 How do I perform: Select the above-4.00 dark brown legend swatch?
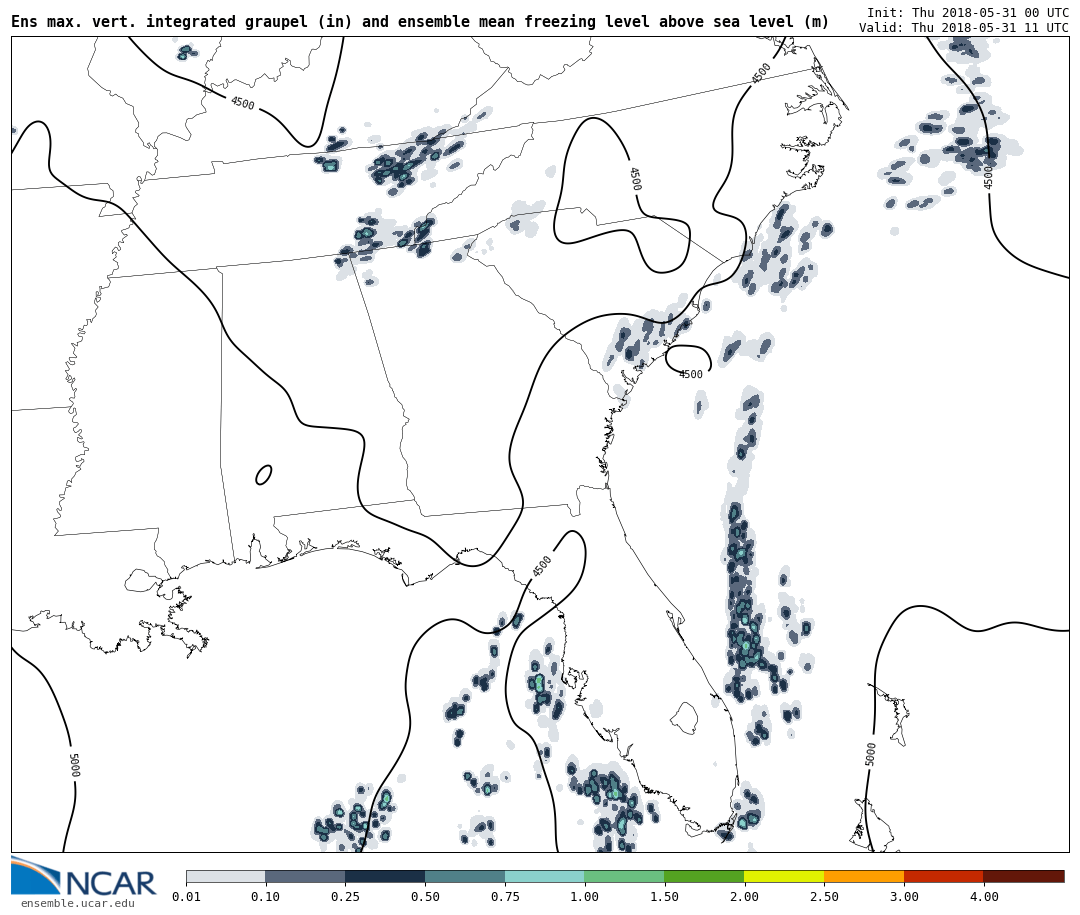[x=1024, y=876]
